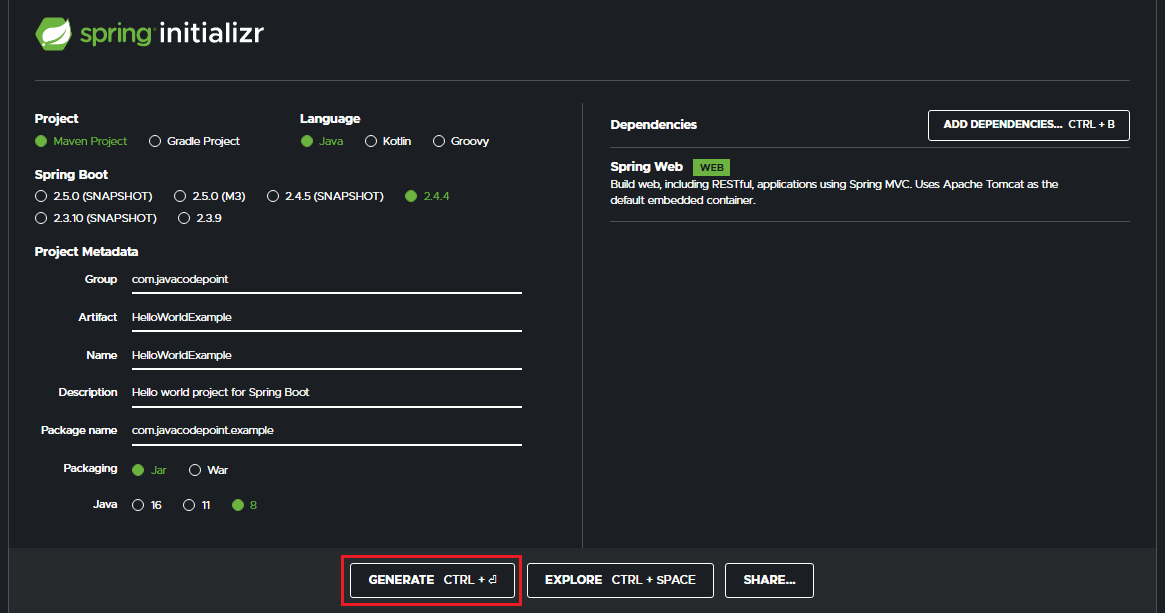This screenshot has width=1165, height=613.
Task: Open the SHARE dialog
Action: point(769,580)
